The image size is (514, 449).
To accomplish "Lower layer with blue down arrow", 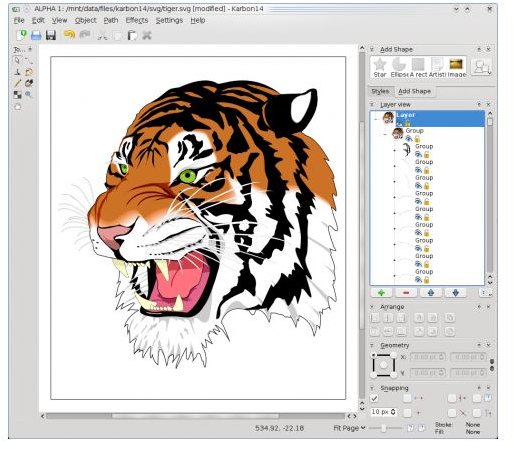I will coord(455,293).
